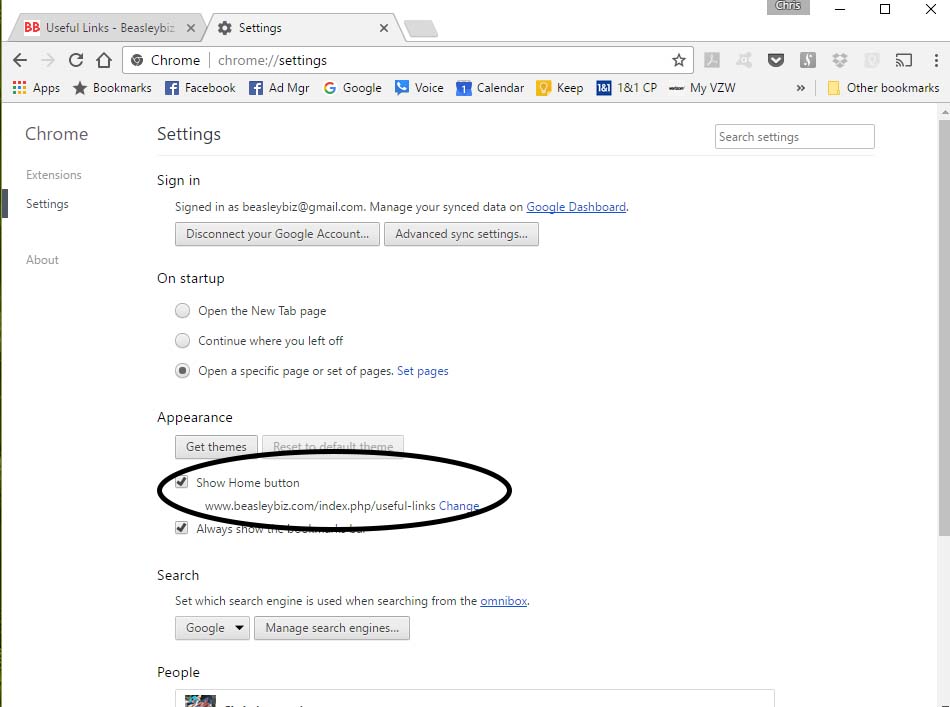Expand the bookmarks bar overflow chevron
The height and width of the screenshot is (707, 950).
tap(801, 88)
